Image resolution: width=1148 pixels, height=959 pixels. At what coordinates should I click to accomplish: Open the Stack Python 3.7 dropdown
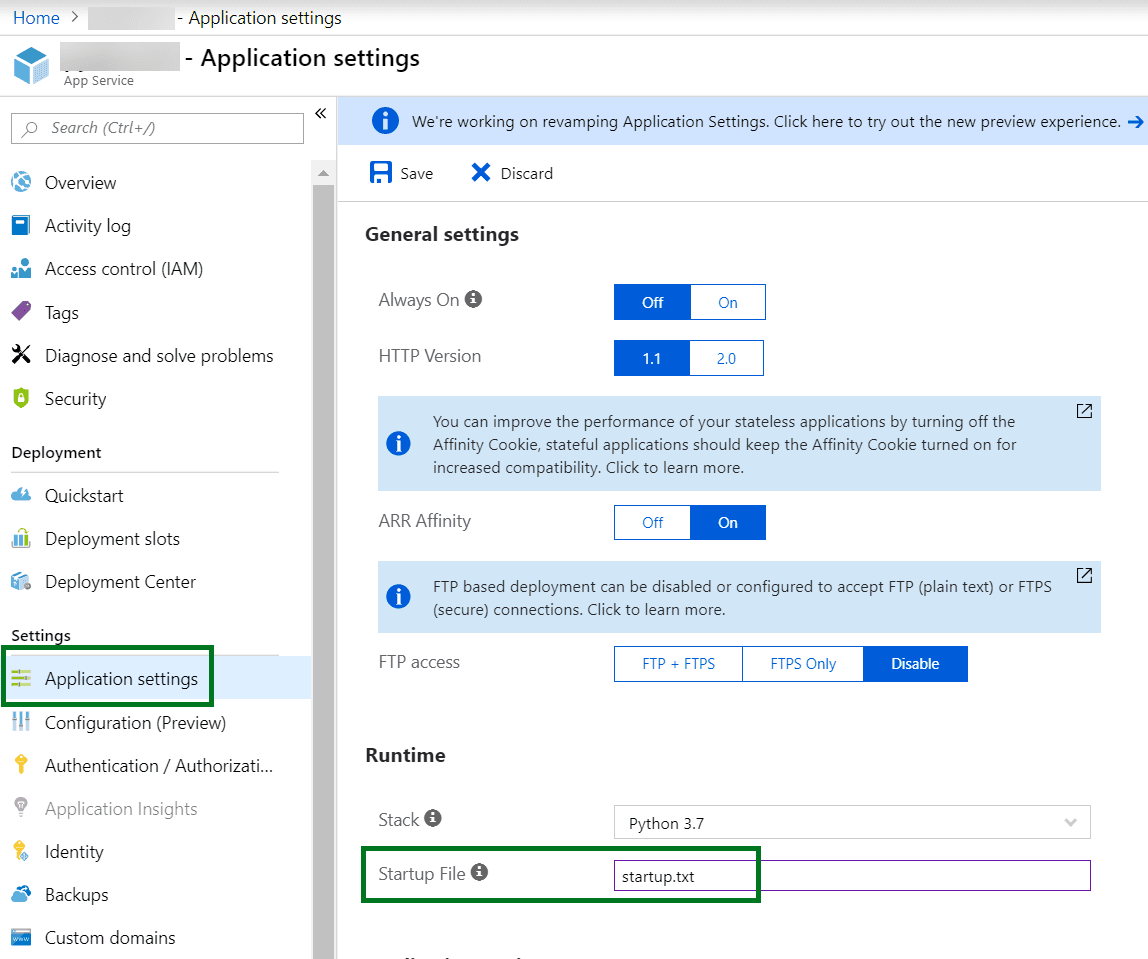click(852, 823)
